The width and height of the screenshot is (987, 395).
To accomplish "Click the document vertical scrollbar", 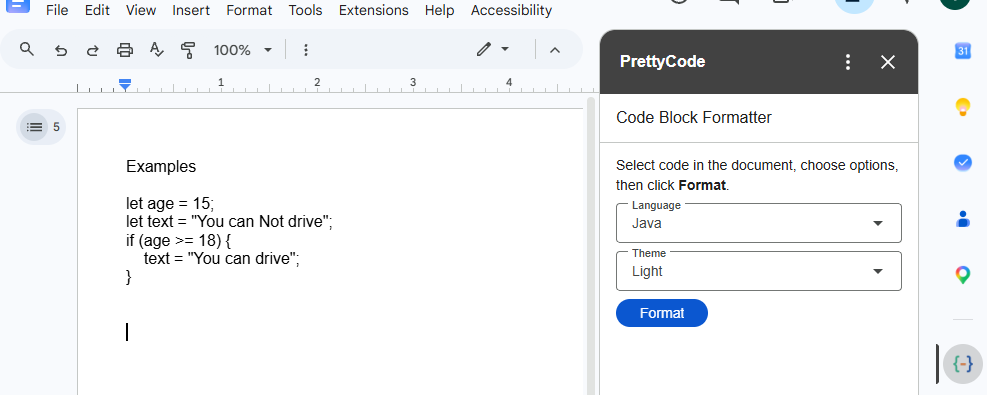I will 590,245.
